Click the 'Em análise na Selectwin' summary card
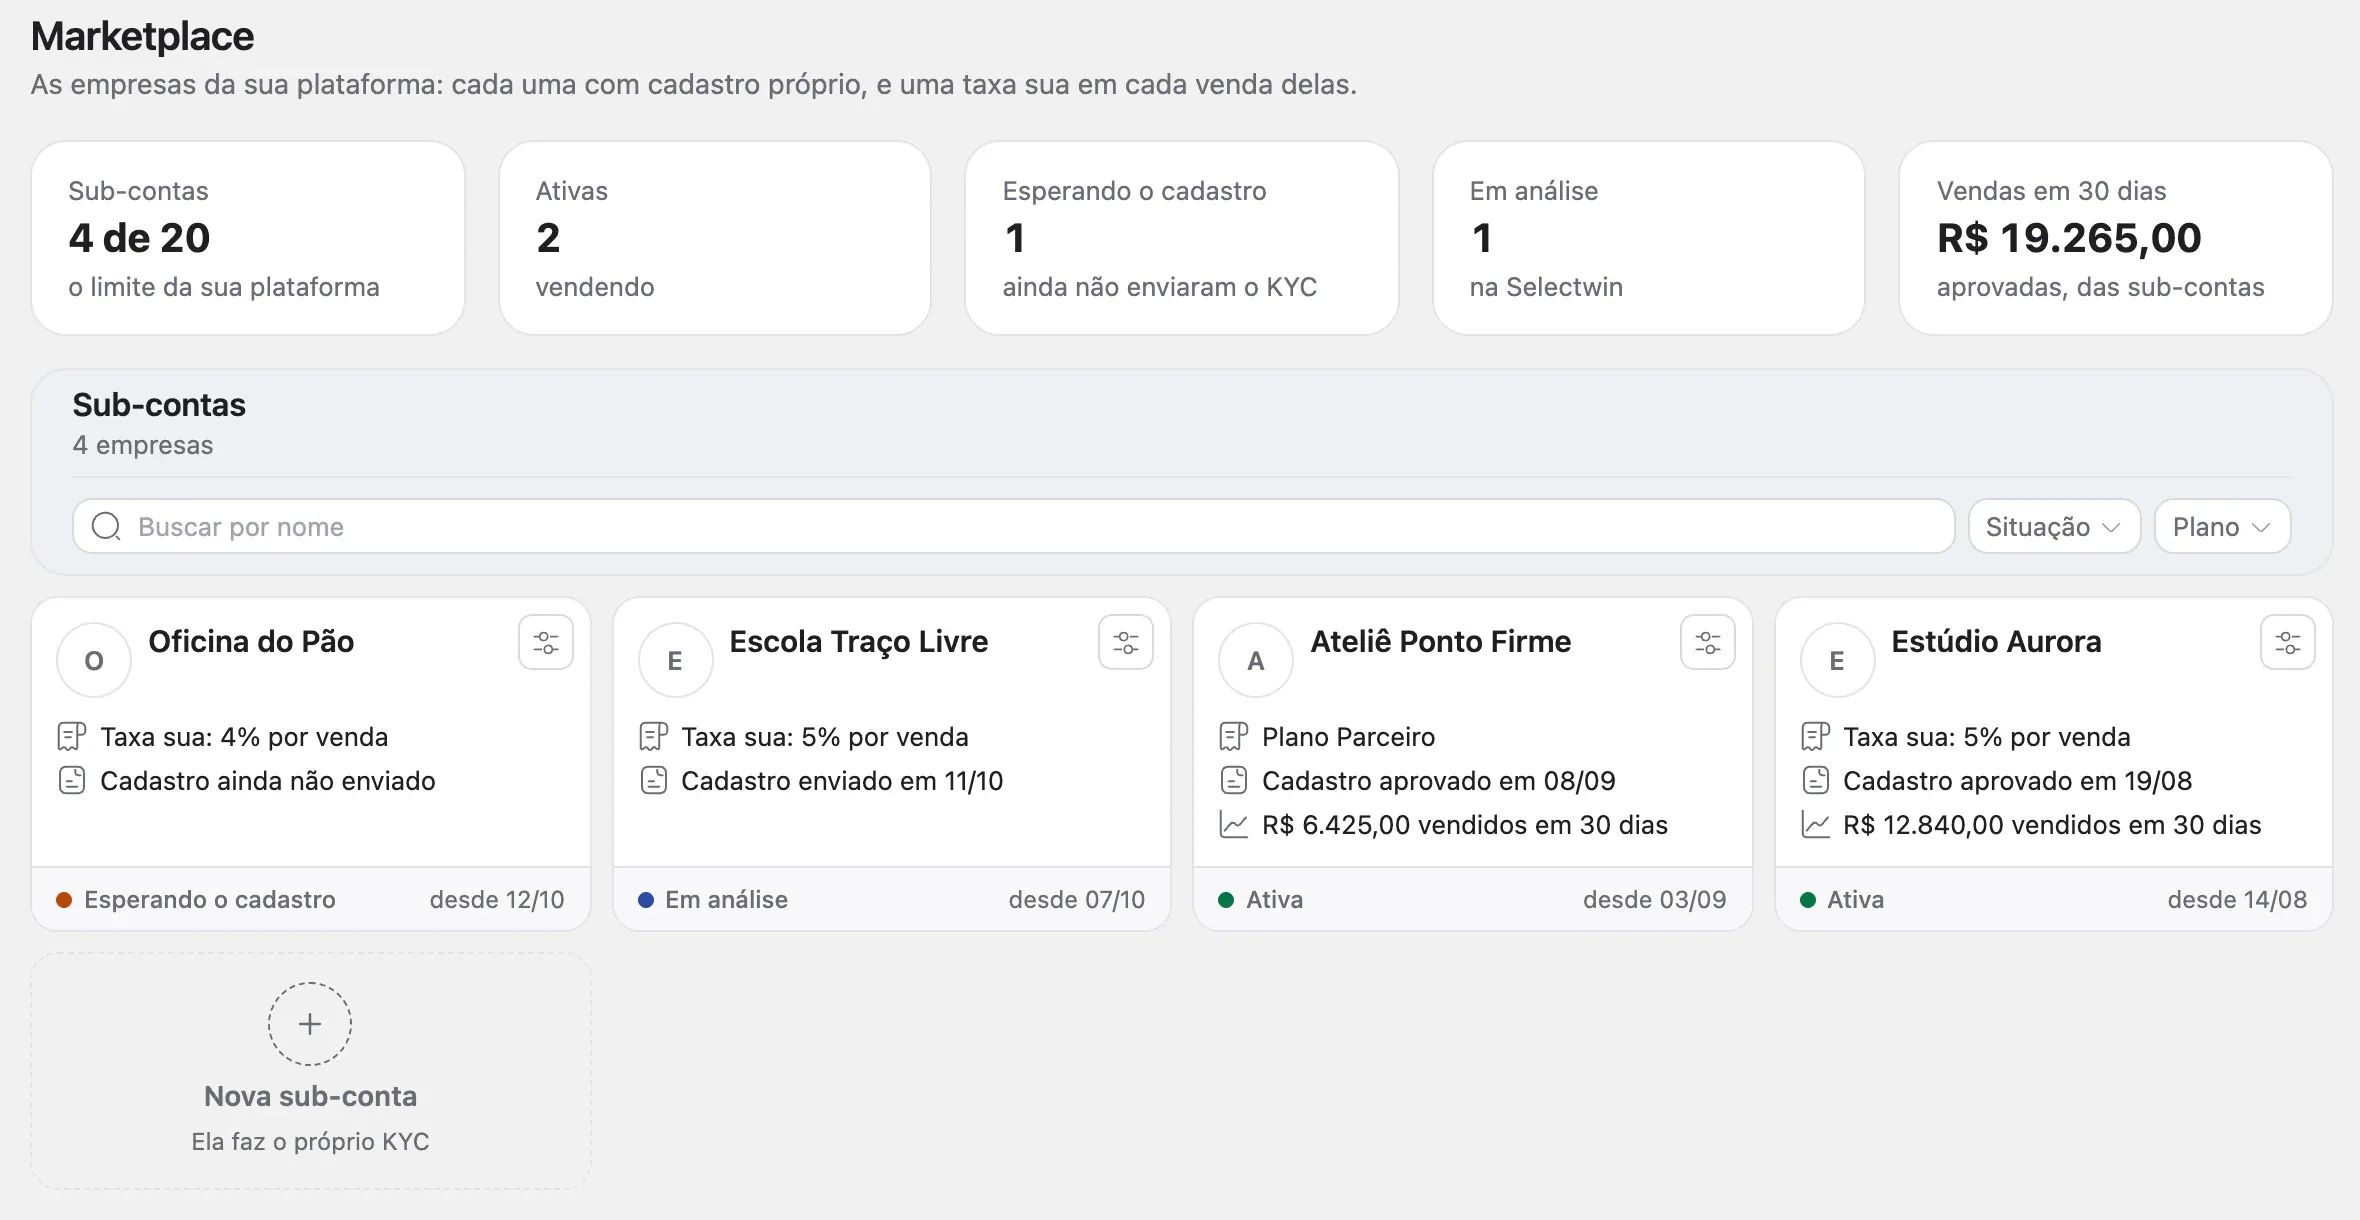 coord(1649,238)
